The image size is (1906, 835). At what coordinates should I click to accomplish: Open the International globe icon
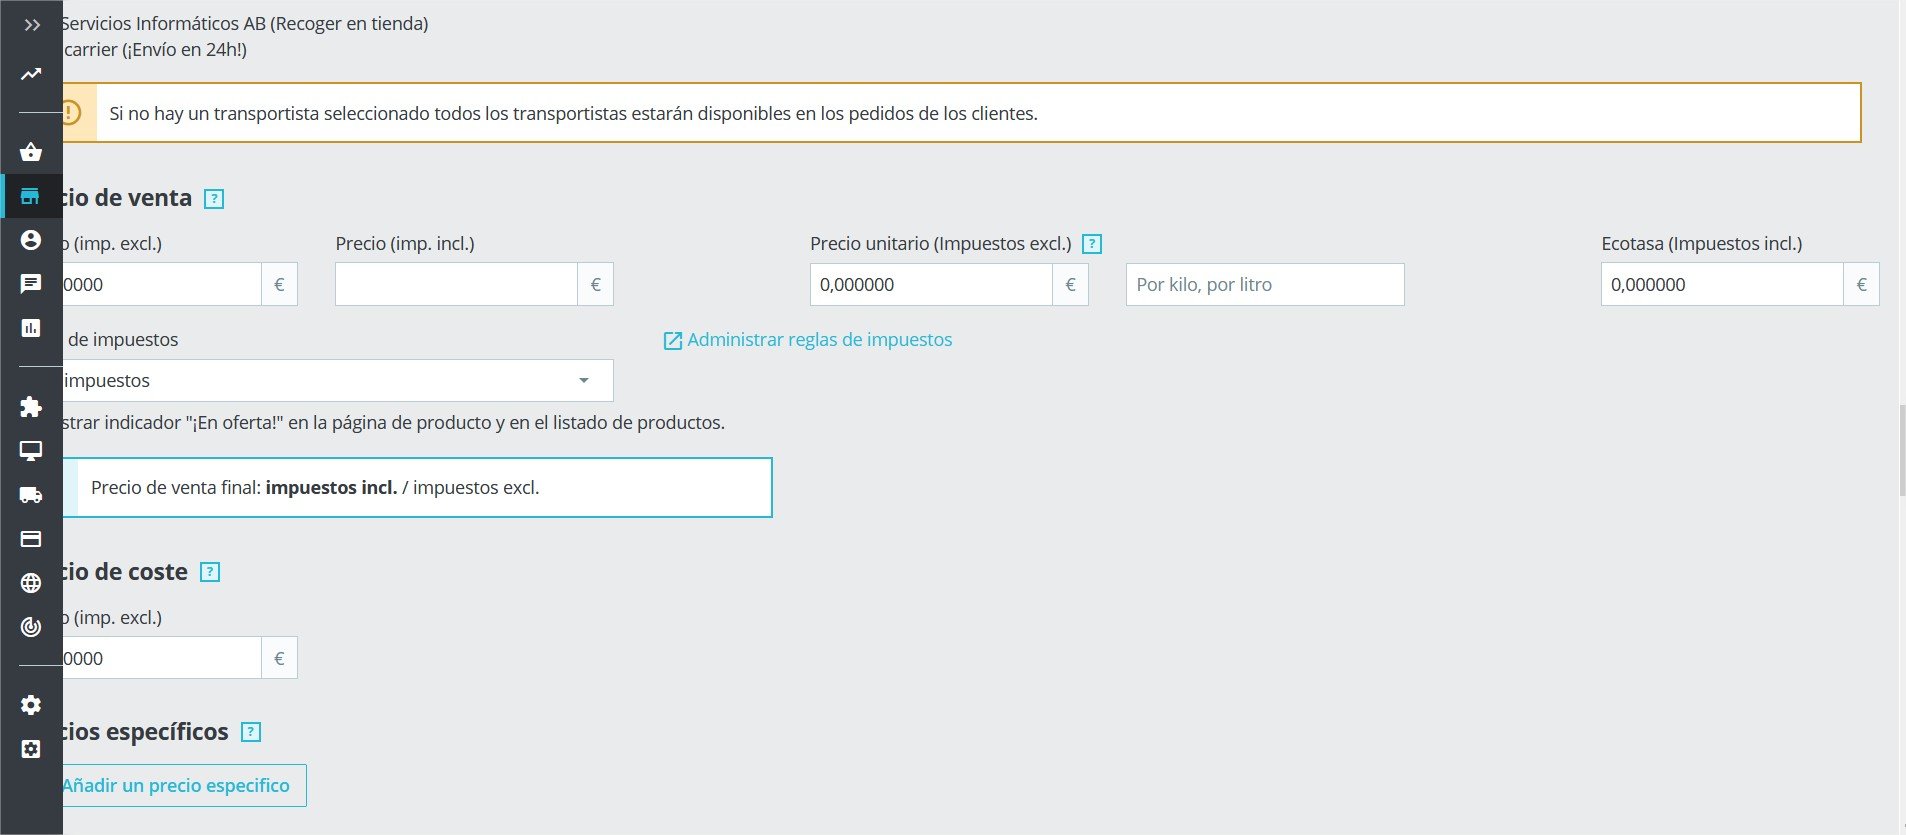pyautogui.click(x=31, y=583)
